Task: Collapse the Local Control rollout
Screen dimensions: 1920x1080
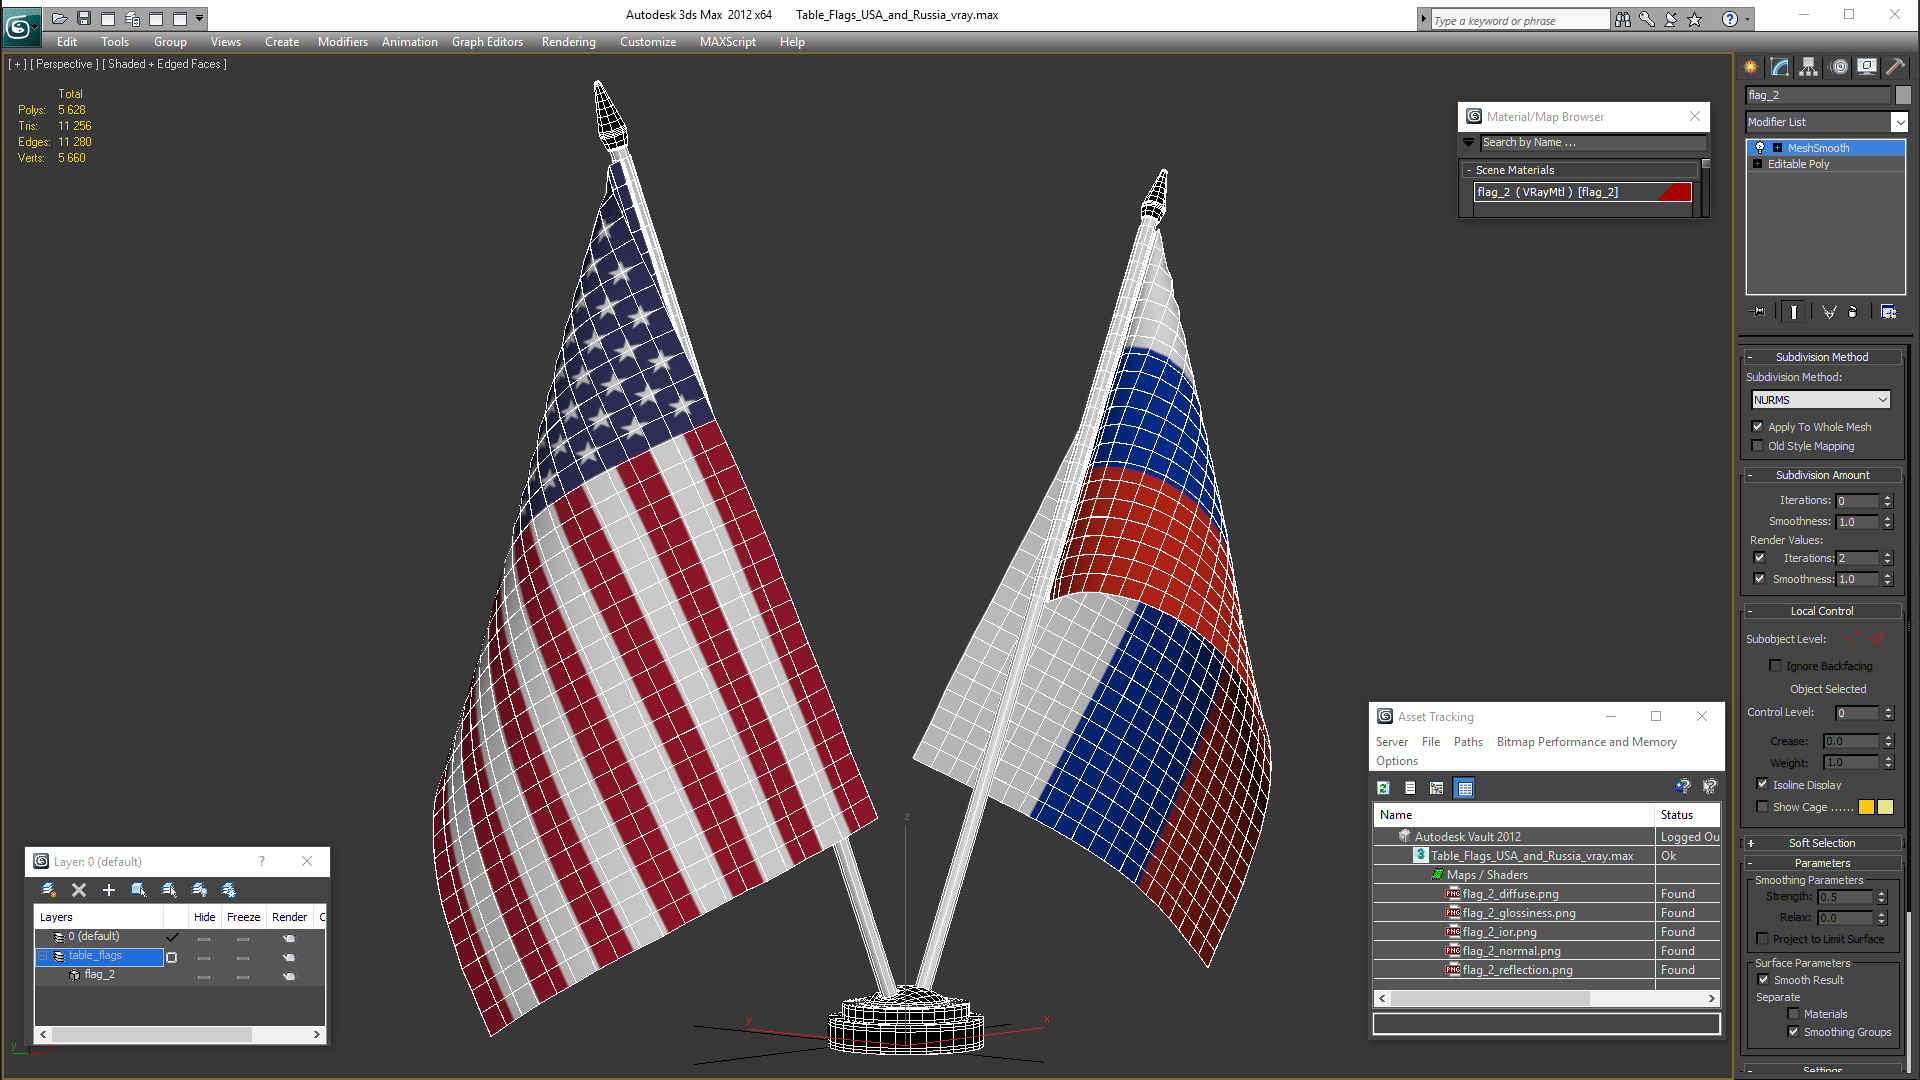Action: click(x=1822, y=611)
